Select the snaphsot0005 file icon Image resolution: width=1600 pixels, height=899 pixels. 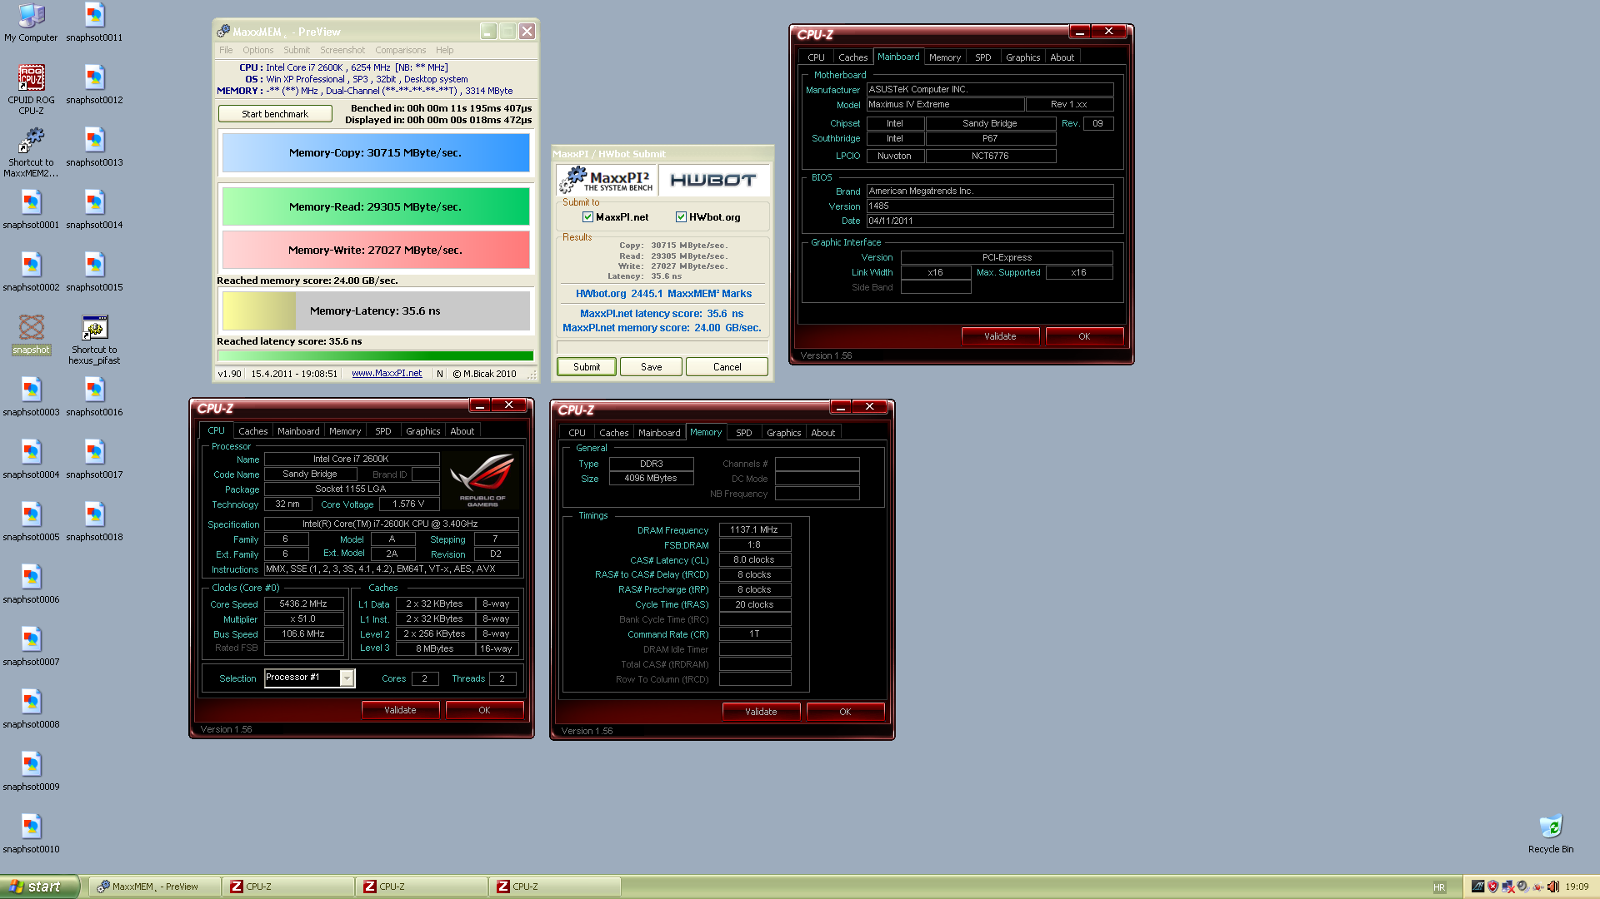tap(31, 522)
